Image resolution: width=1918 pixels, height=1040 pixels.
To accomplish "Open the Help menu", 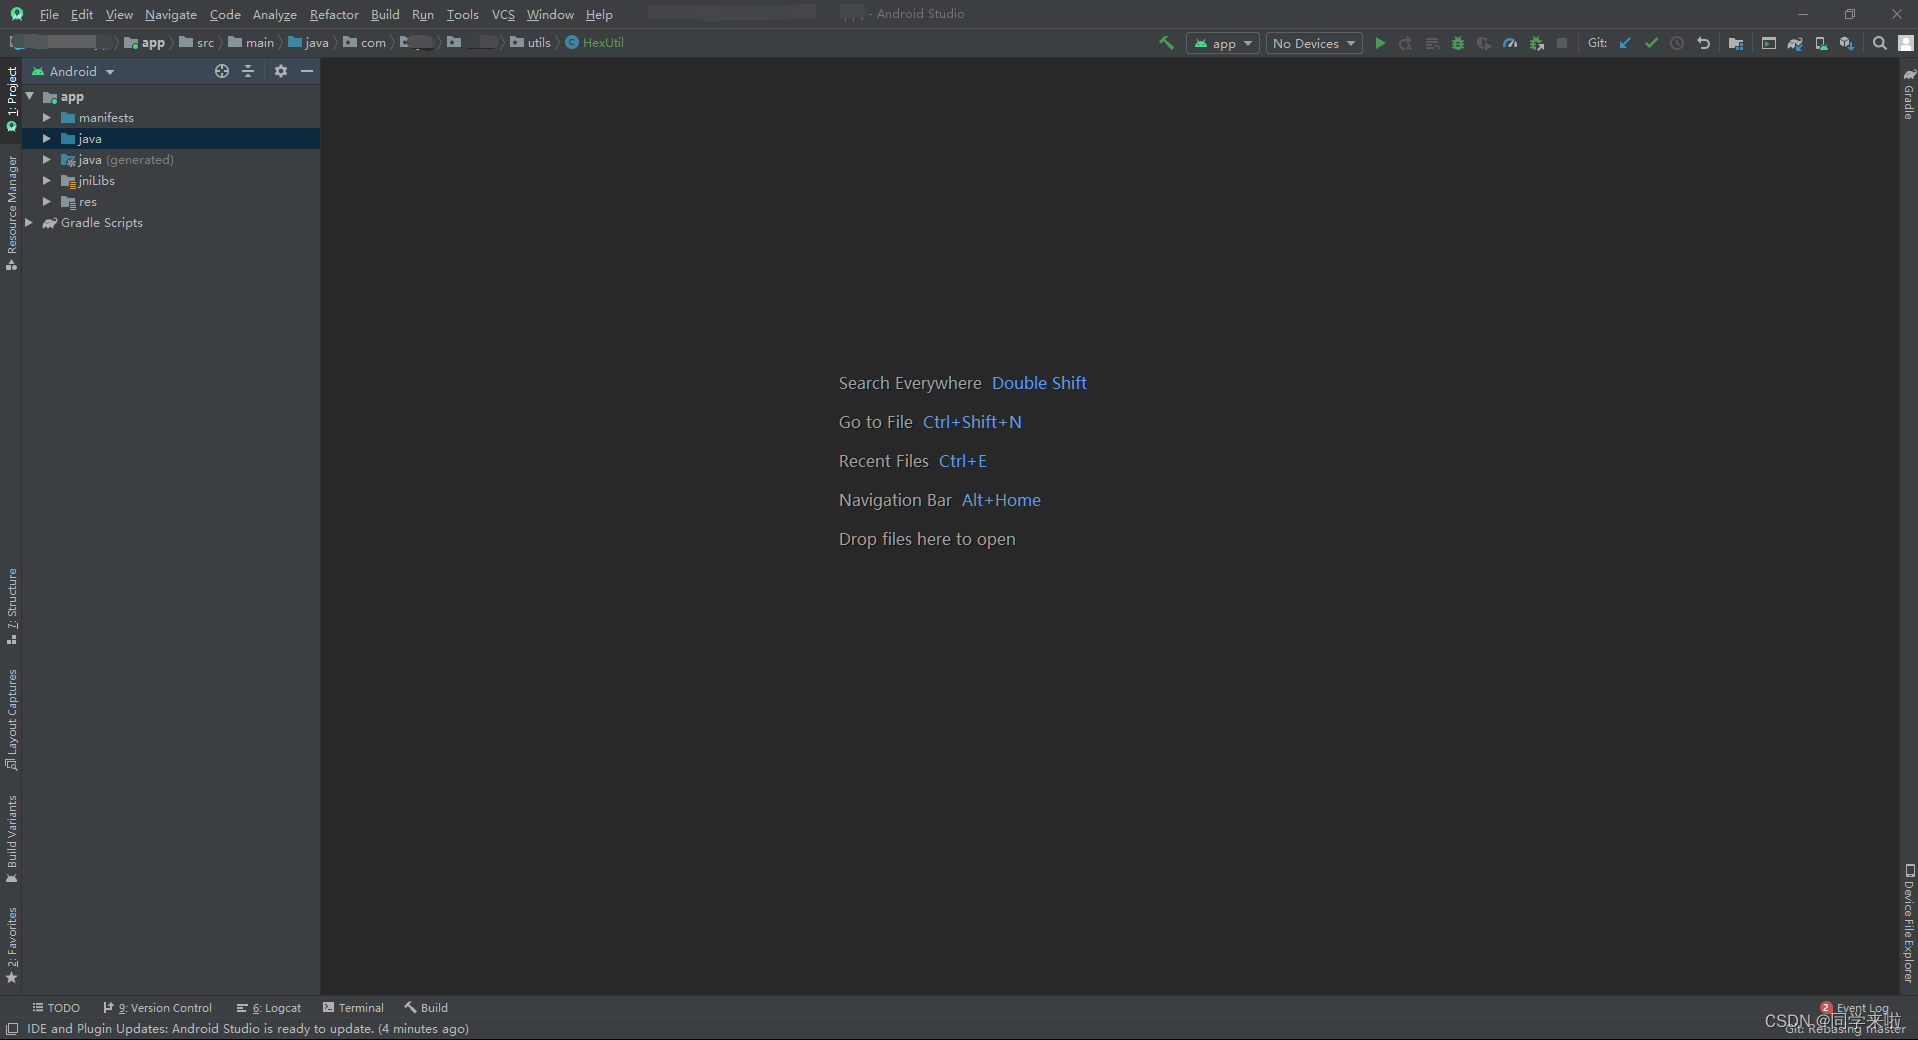I will click(599, 15).
